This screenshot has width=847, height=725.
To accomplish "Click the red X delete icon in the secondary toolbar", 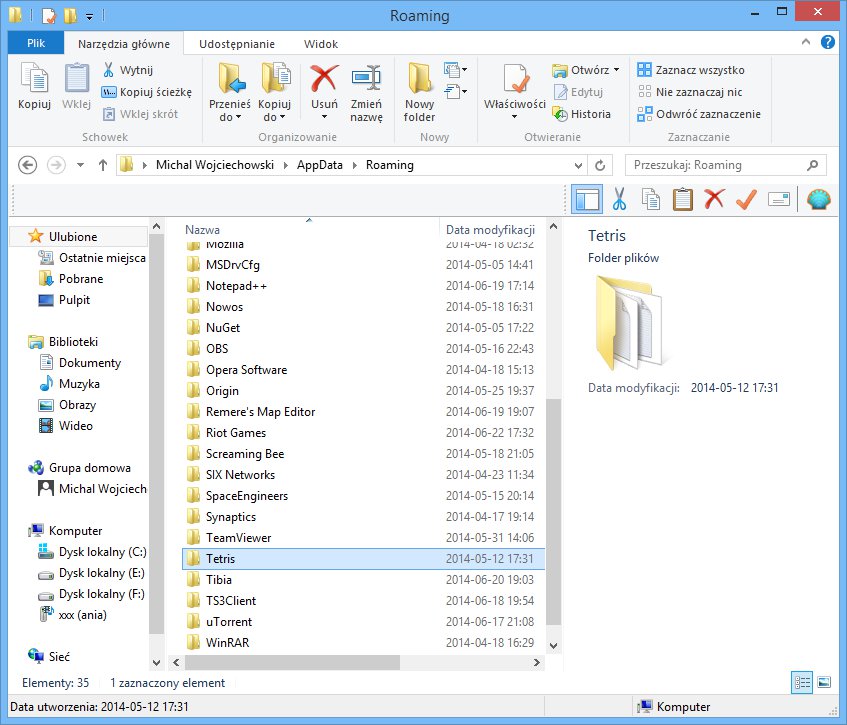I will tap(714, 199).
